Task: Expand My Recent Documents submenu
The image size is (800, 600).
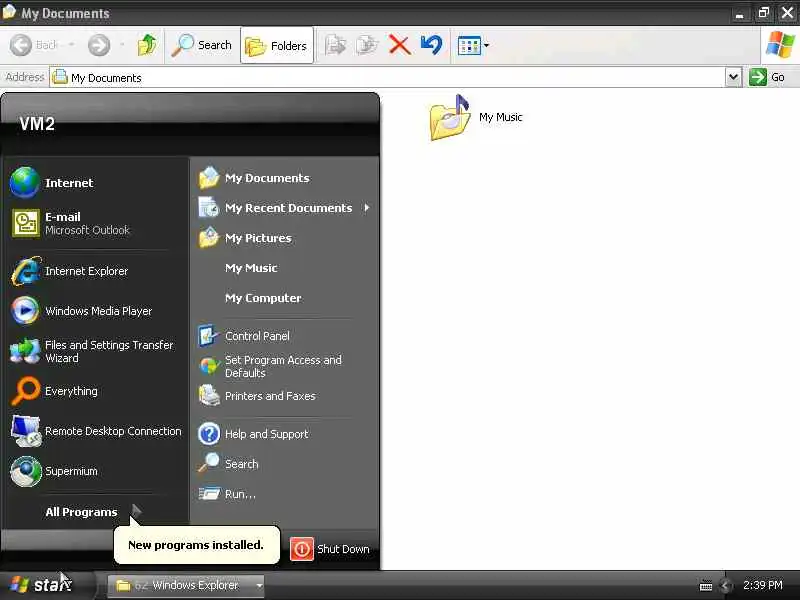Action: tap(285, 208)
